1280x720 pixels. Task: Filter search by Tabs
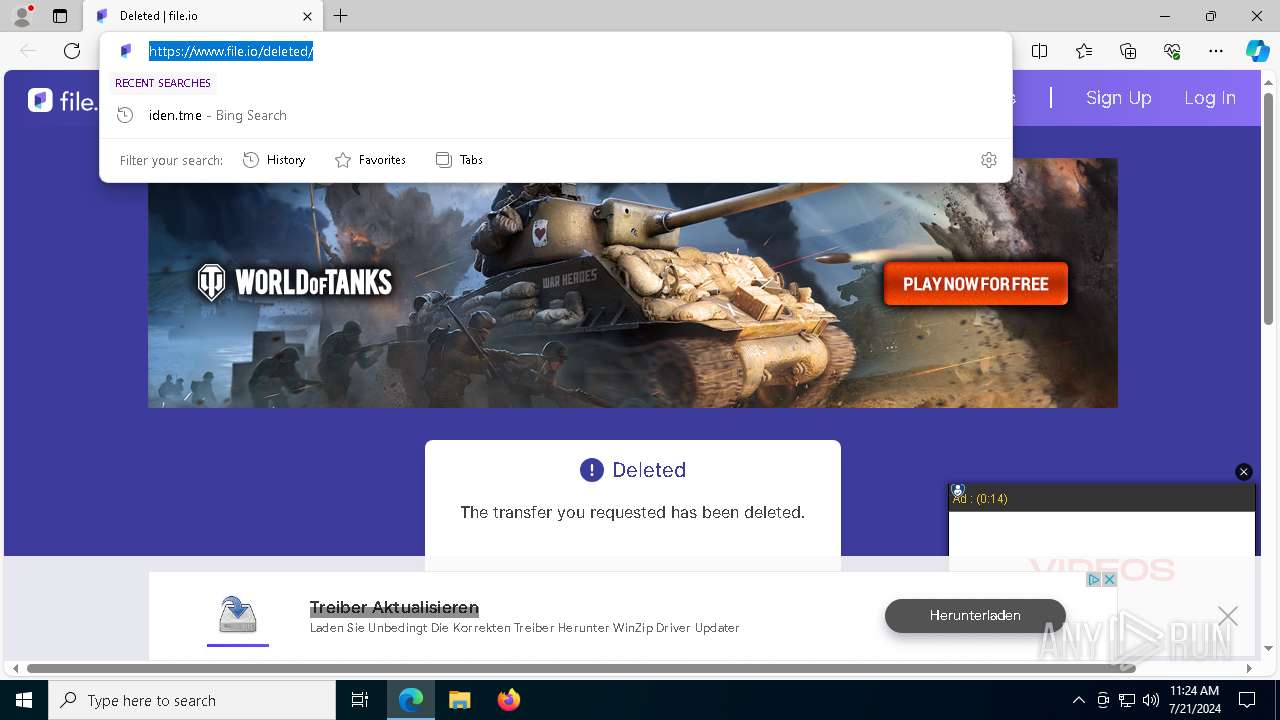click(459, 160)
